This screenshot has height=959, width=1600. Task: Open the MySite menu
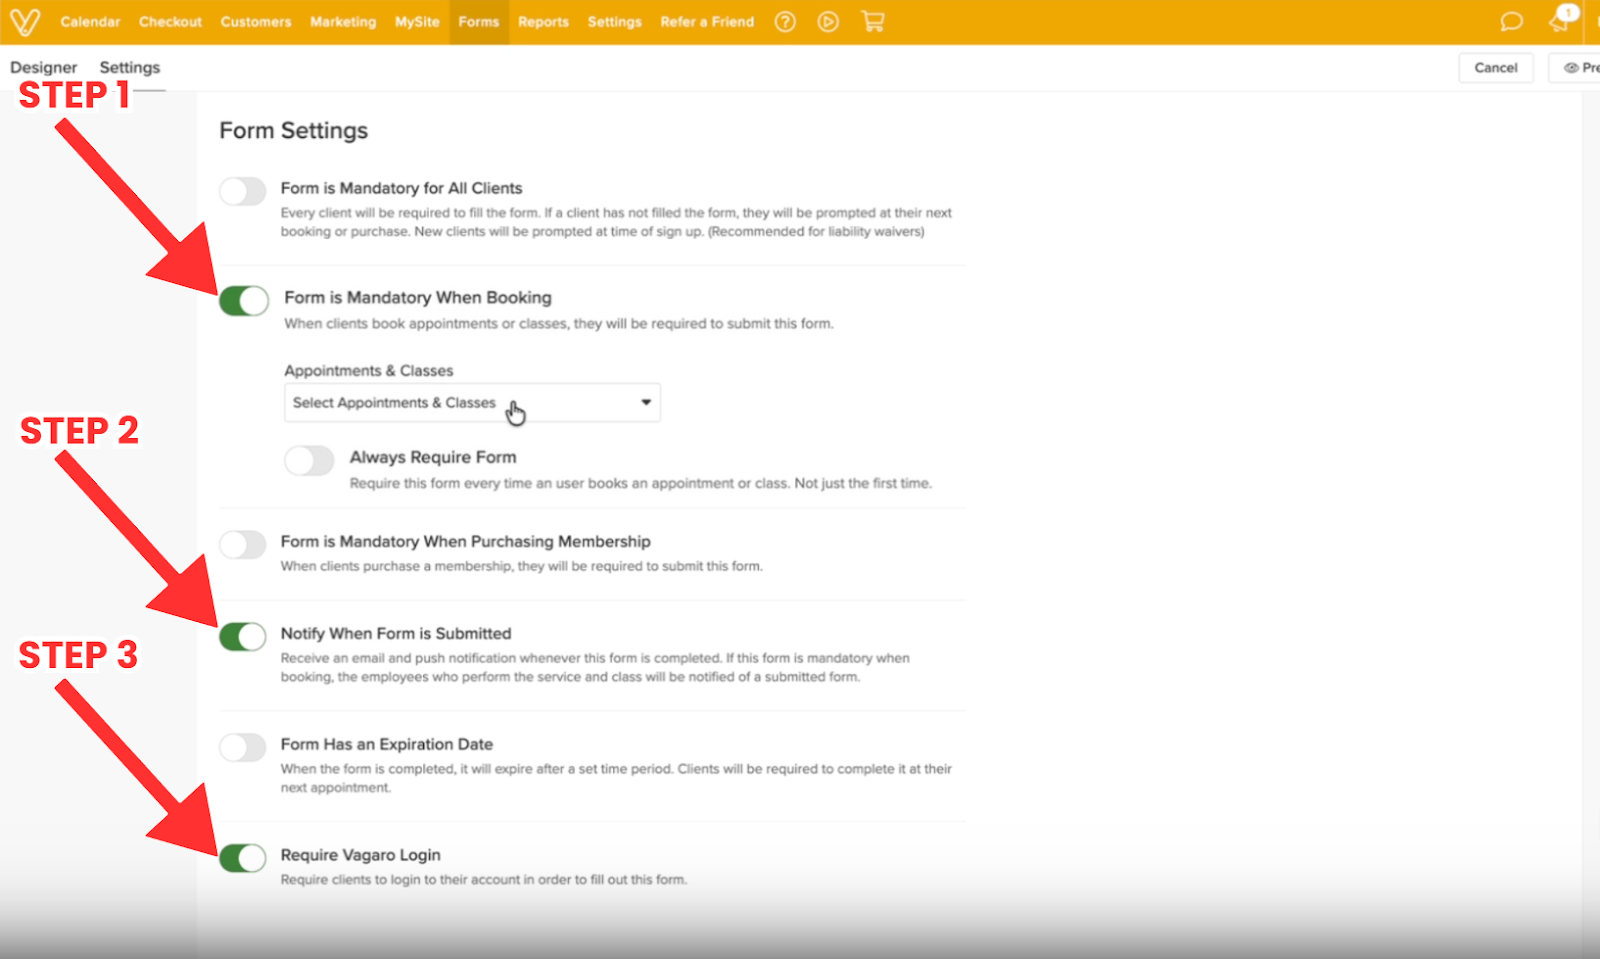pos(417,21)
